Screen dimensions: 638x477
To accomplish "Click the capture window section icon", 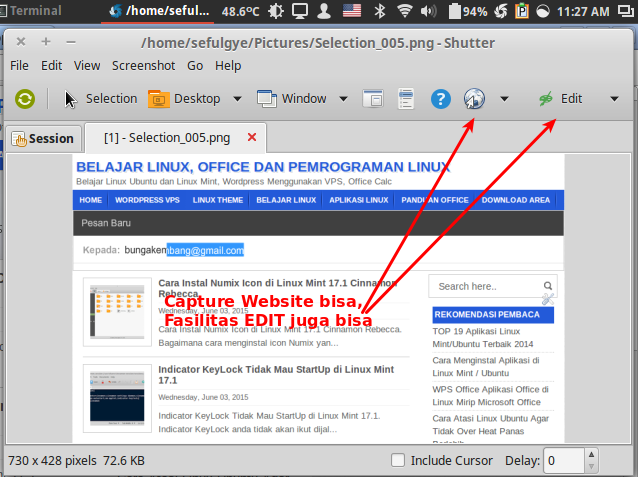I will coord(373,99).
